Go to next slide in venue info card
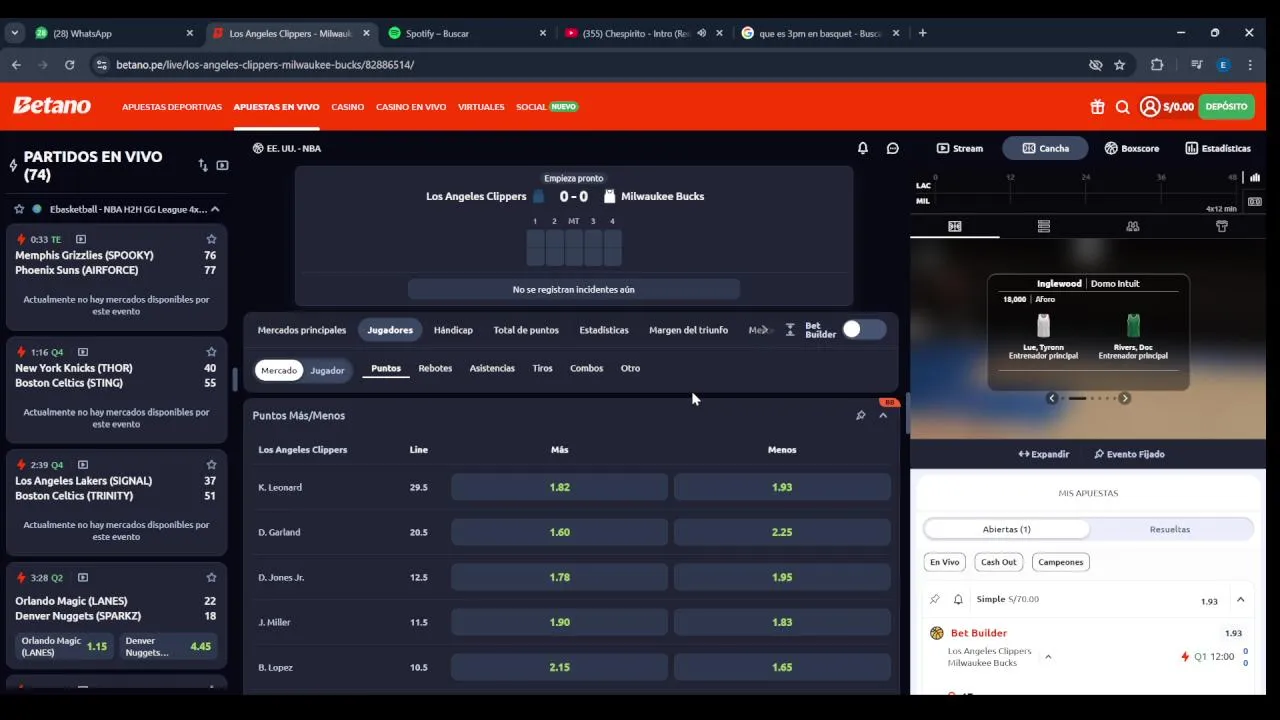 (1124, 398)
